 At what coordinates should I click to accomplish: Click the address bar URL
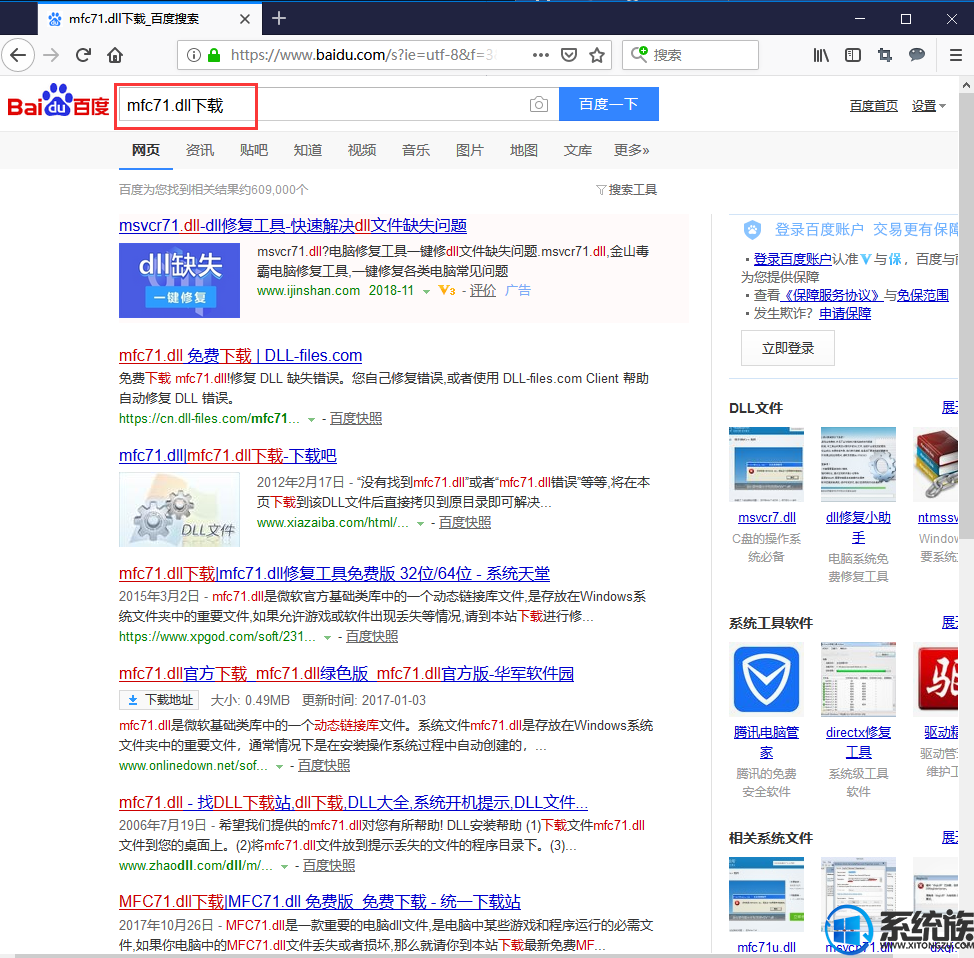[363, 55]
